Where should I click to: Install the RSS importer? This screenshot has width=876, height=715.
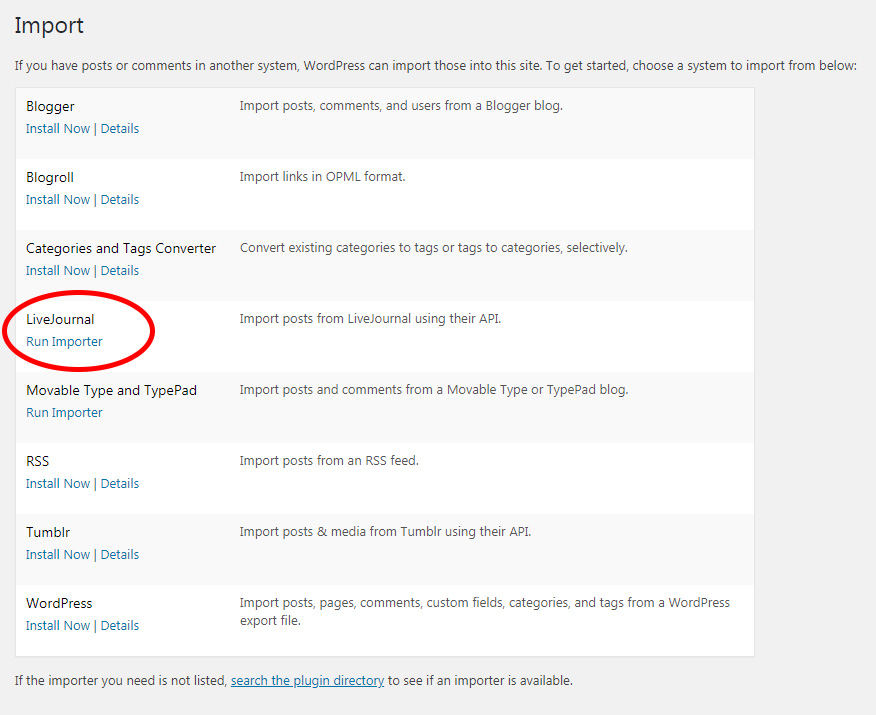(x=57, y=483)
